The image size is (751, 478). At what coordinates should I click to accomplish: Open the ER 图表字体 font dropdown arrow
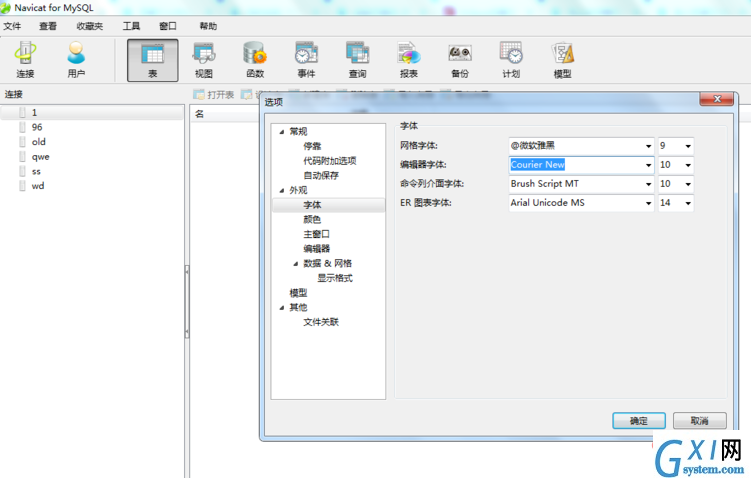click(x=648, y=204)
